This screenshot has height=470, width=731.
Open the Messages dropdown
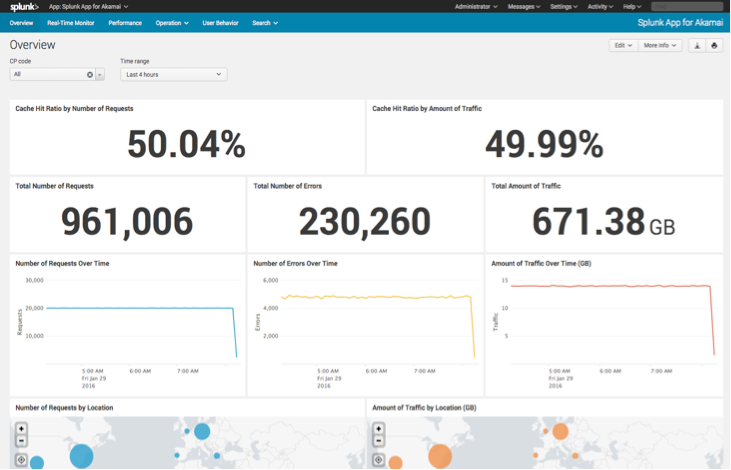point(524,7)
